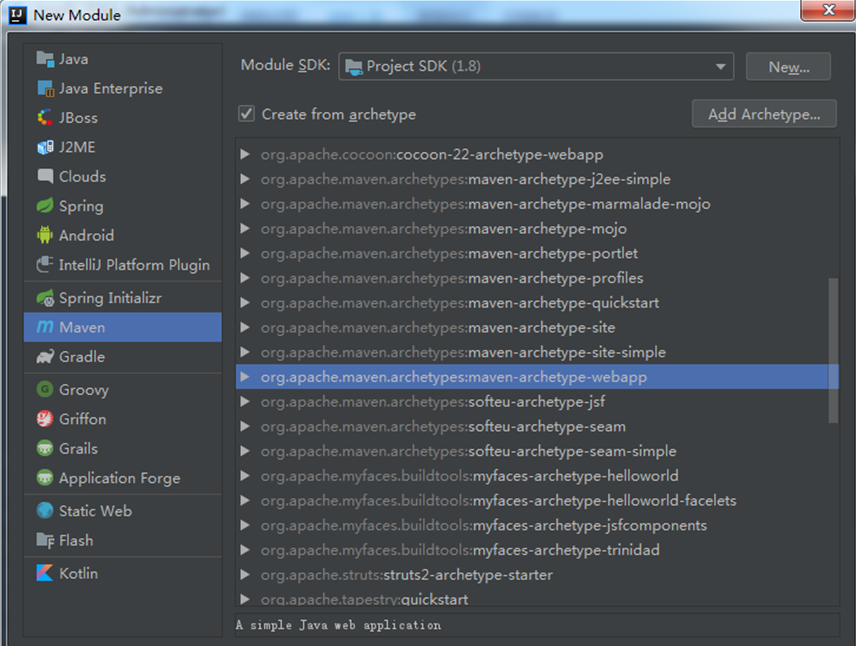Select the Gradle module type
Image resolution: width=856 pixels, height=646 pixels.
pos(123,357)
